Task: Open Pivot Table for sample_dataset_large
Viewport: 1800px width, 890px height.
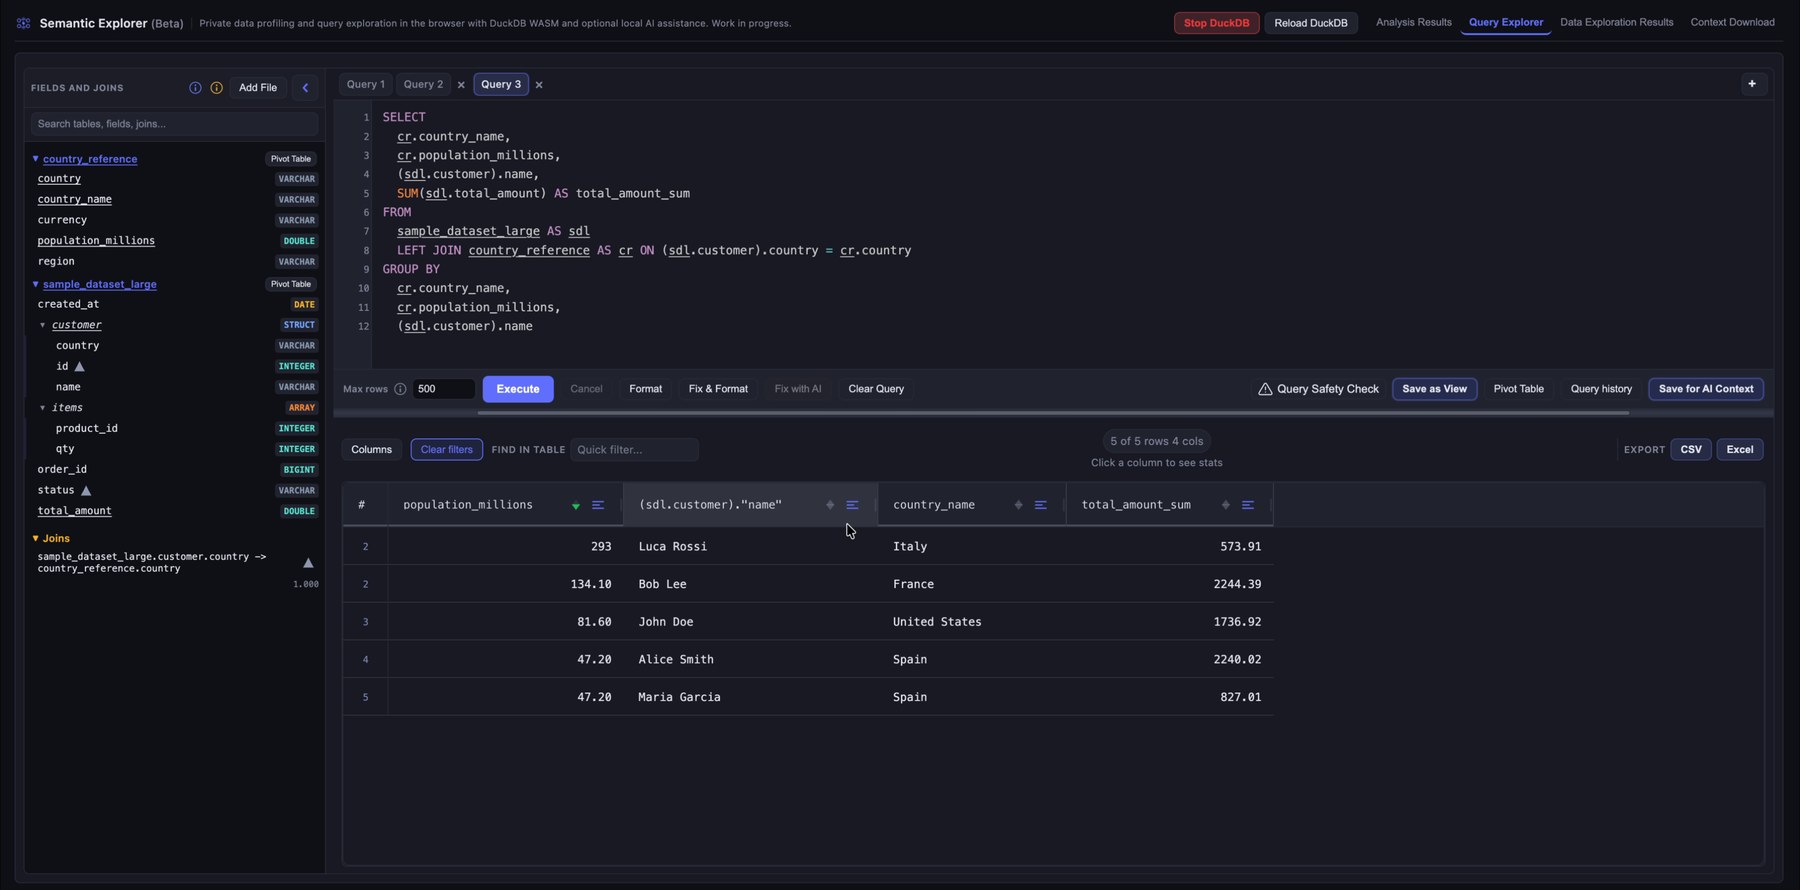Action: 291,284
